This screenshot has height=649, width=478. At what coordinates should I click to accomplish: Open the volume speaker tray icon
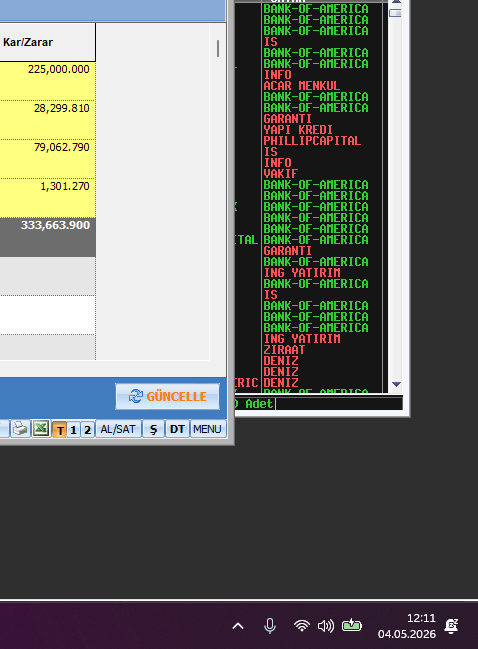pos(326,626)
